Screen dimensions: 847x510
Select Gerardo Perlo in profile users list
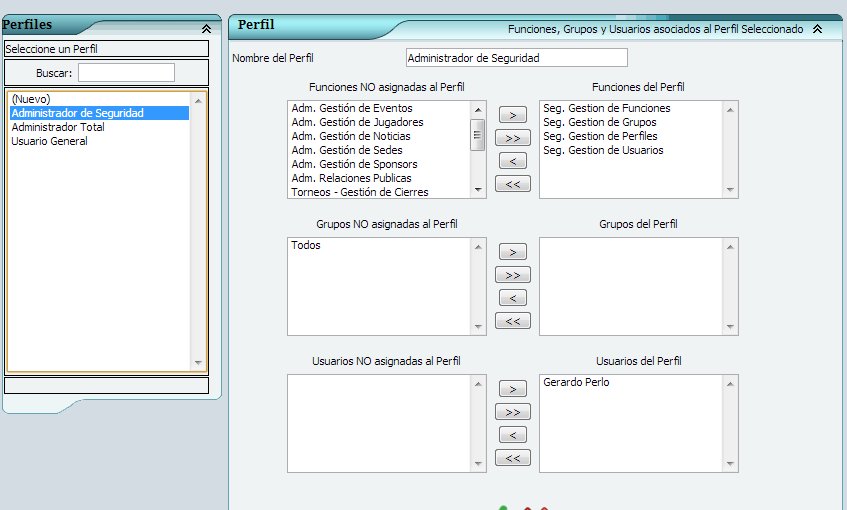(576, 382)
